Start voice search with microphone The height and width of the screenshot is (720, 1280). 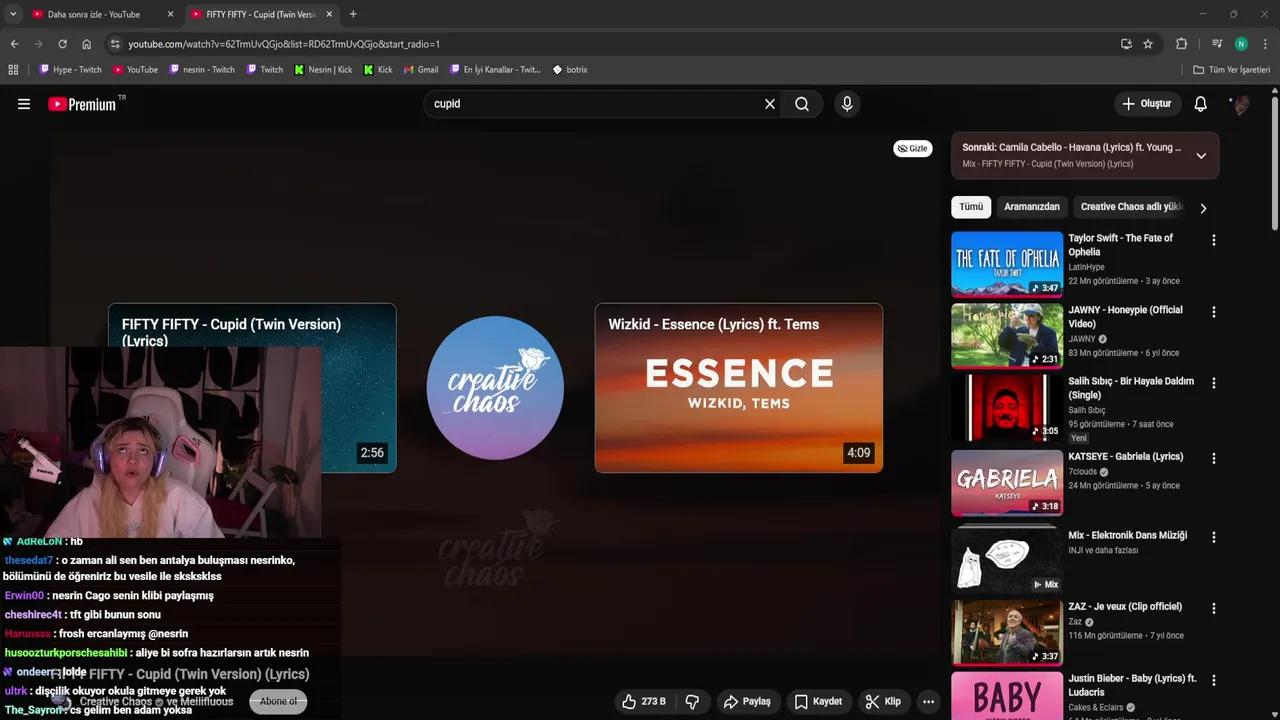tap(847, 104)
